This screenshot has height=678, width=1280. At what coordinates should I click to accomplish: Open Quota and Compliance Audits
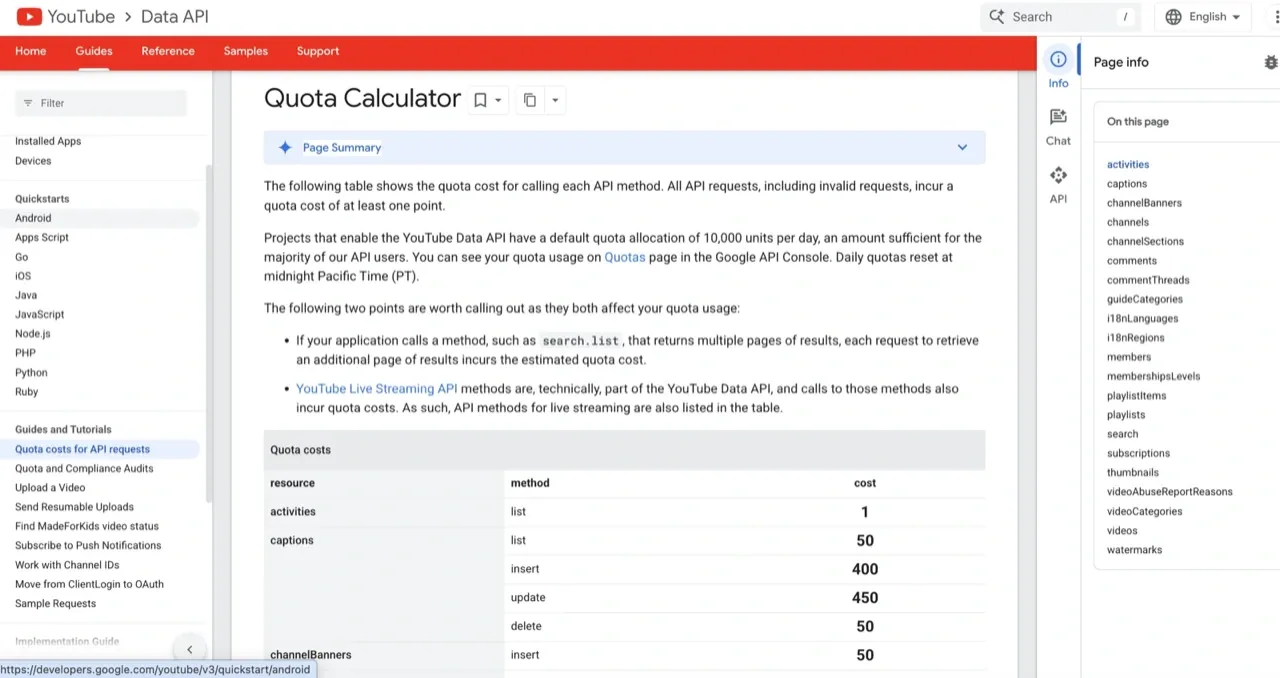click(84, 468)
